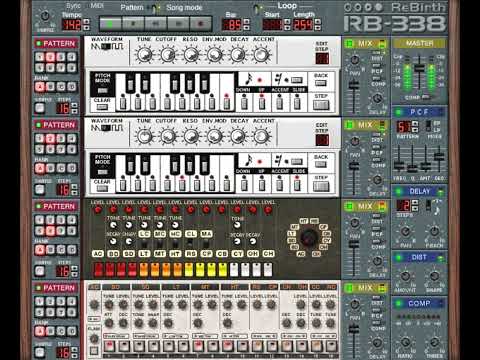Click the top synth Tune knob
Image resolution: width=480 pixels, height=360 pixels.
[145, 54]
